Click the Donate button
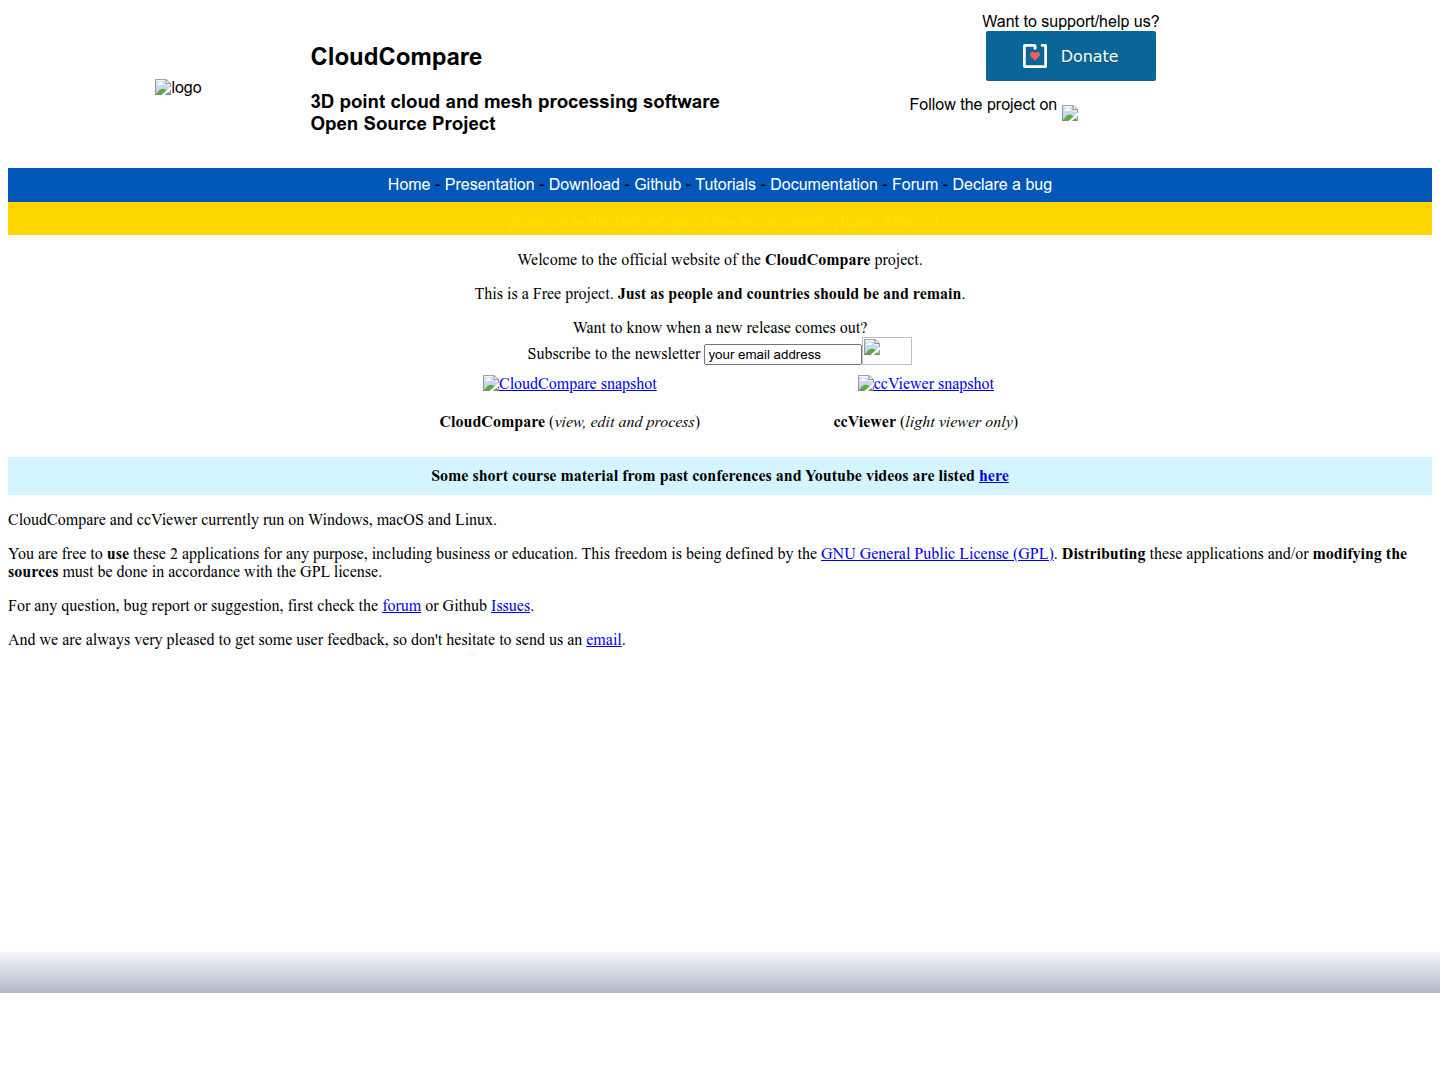This screenshot has height=1080, width=1440. (1071, 56)
